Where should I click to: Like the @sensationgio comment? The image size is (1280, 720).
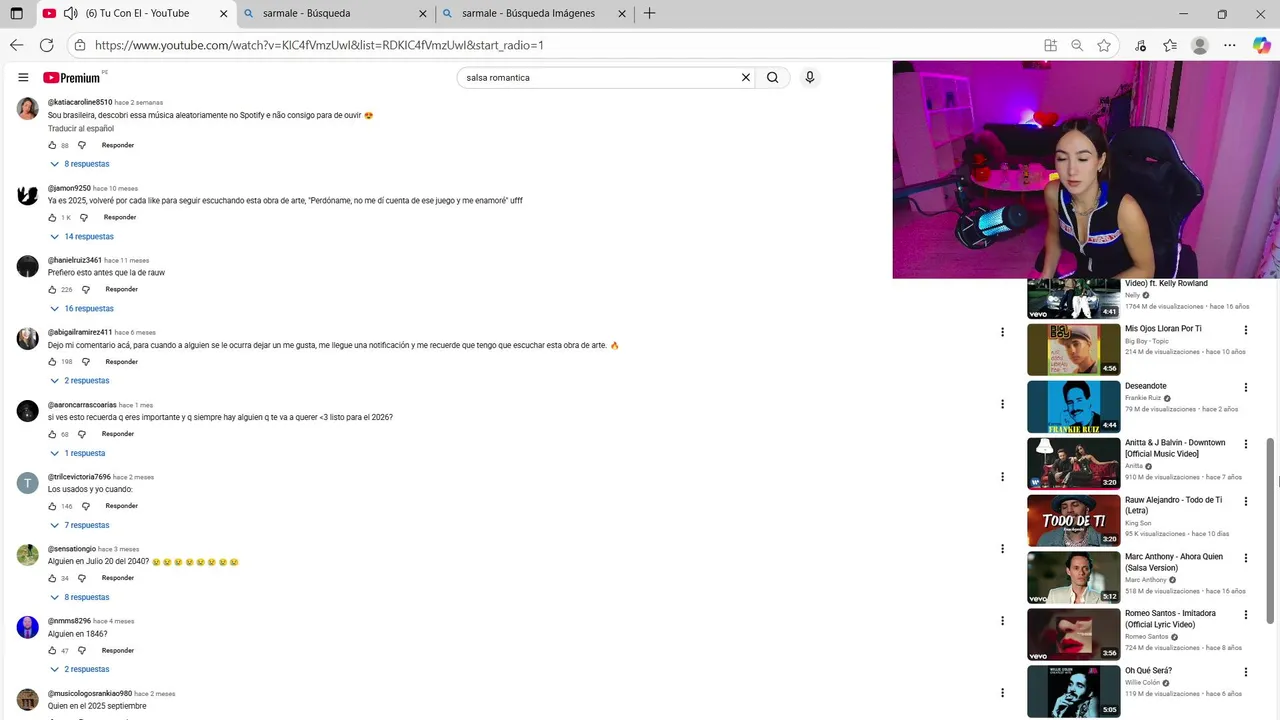52,578
